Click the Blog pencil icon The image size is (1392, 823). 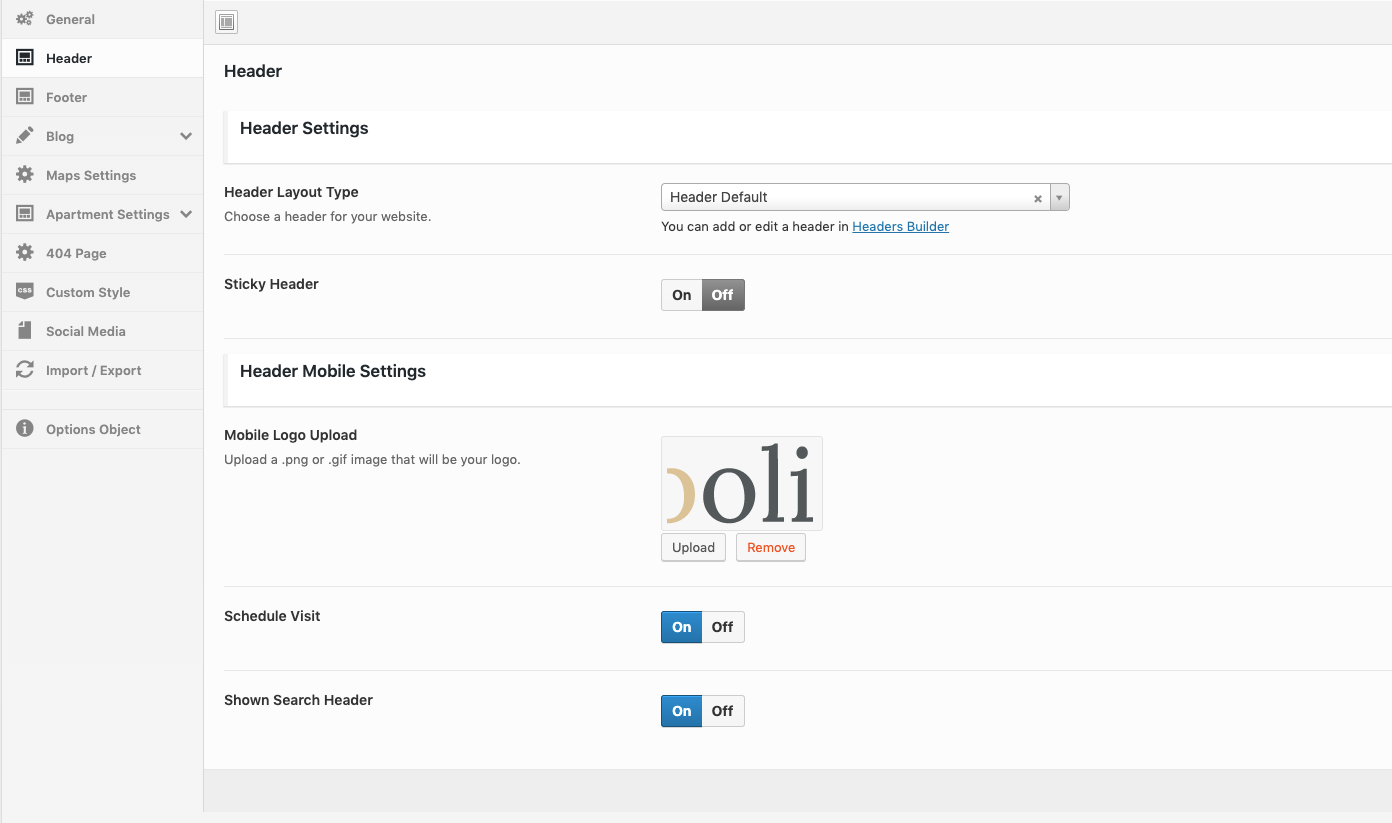[25, 136]
